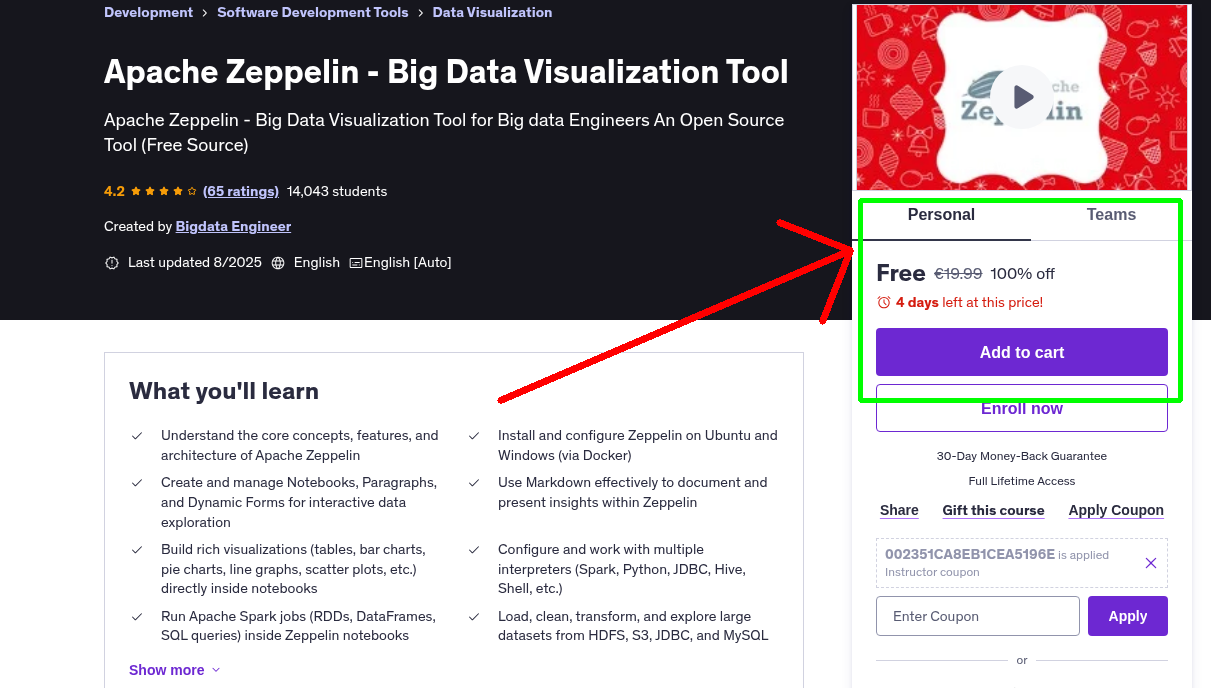Screen dimensions: 1211x688
Task: Click the Enroll now button
Action: 1022,408
